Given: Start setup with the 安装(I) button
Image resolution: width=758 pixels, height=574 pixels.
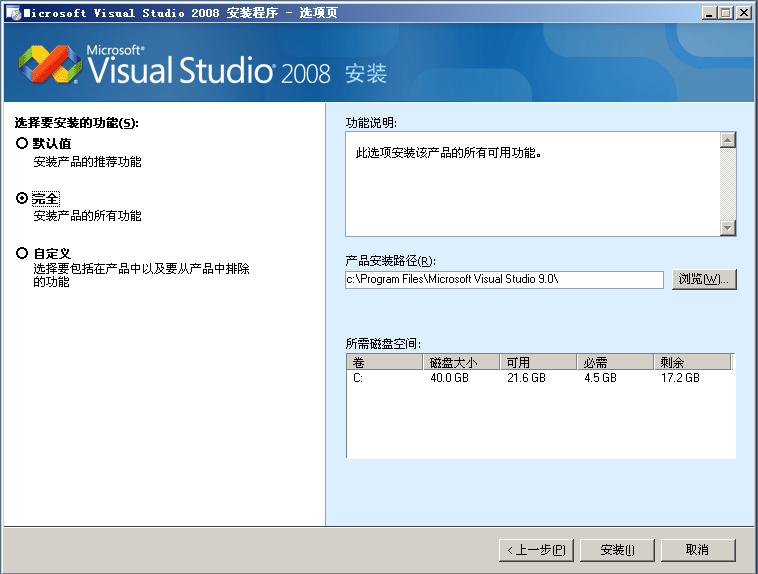Looking at the screenshot, I should [617, 550].
